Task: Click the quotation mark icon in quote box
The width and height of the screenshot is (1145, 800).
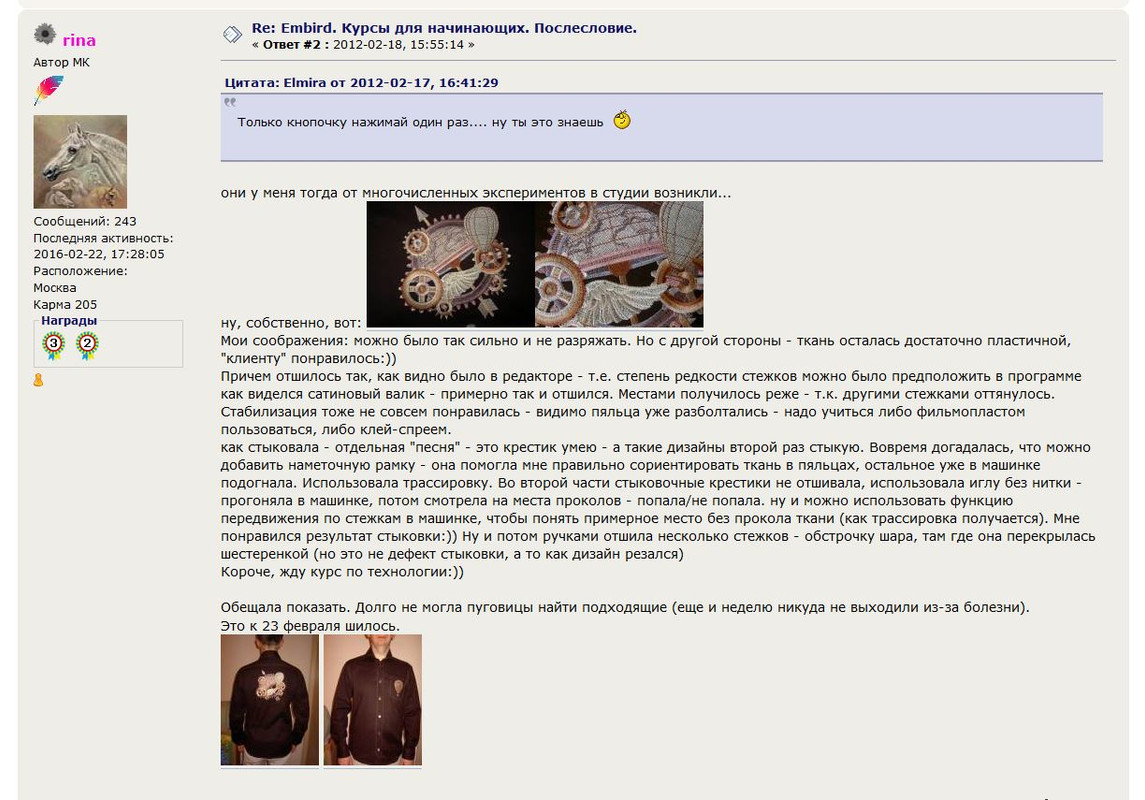Action: pyautogui.click(x=230, y=102)
